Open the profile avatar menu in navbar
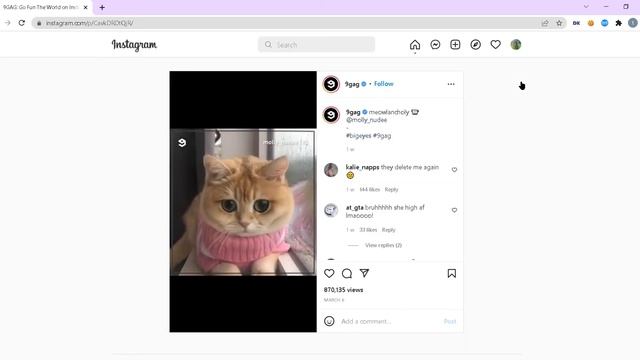Screen dimensions: 640x360 tap(516, 44)
